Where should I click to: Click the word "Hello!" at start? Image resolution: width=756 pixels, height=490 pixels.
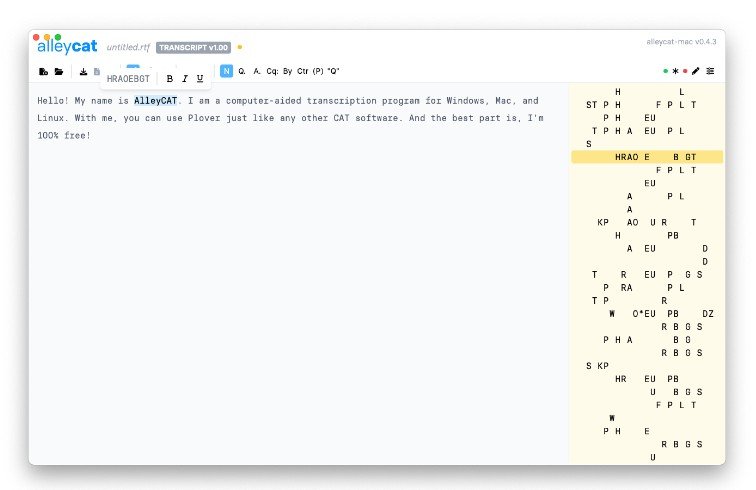[x=53, y=101]
